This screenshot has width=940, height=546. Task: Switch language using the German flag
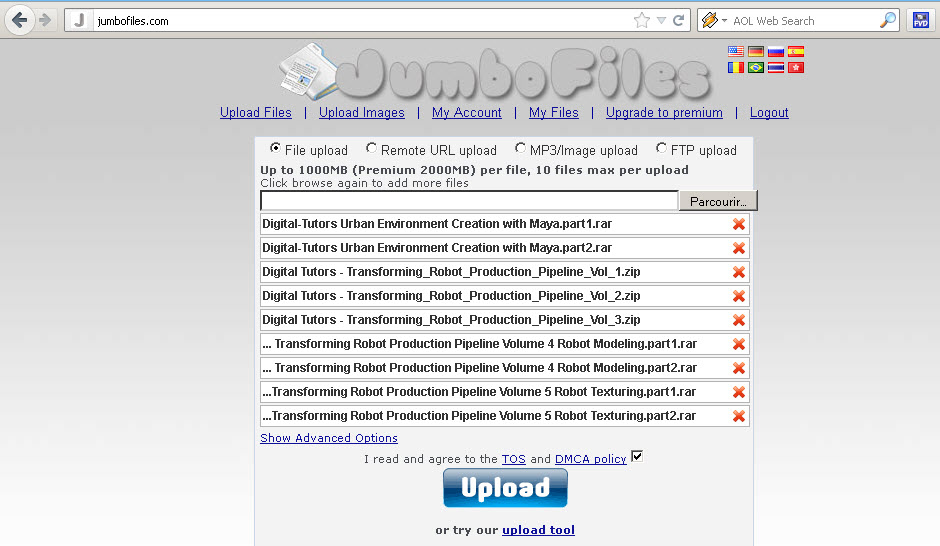point(755,52)
